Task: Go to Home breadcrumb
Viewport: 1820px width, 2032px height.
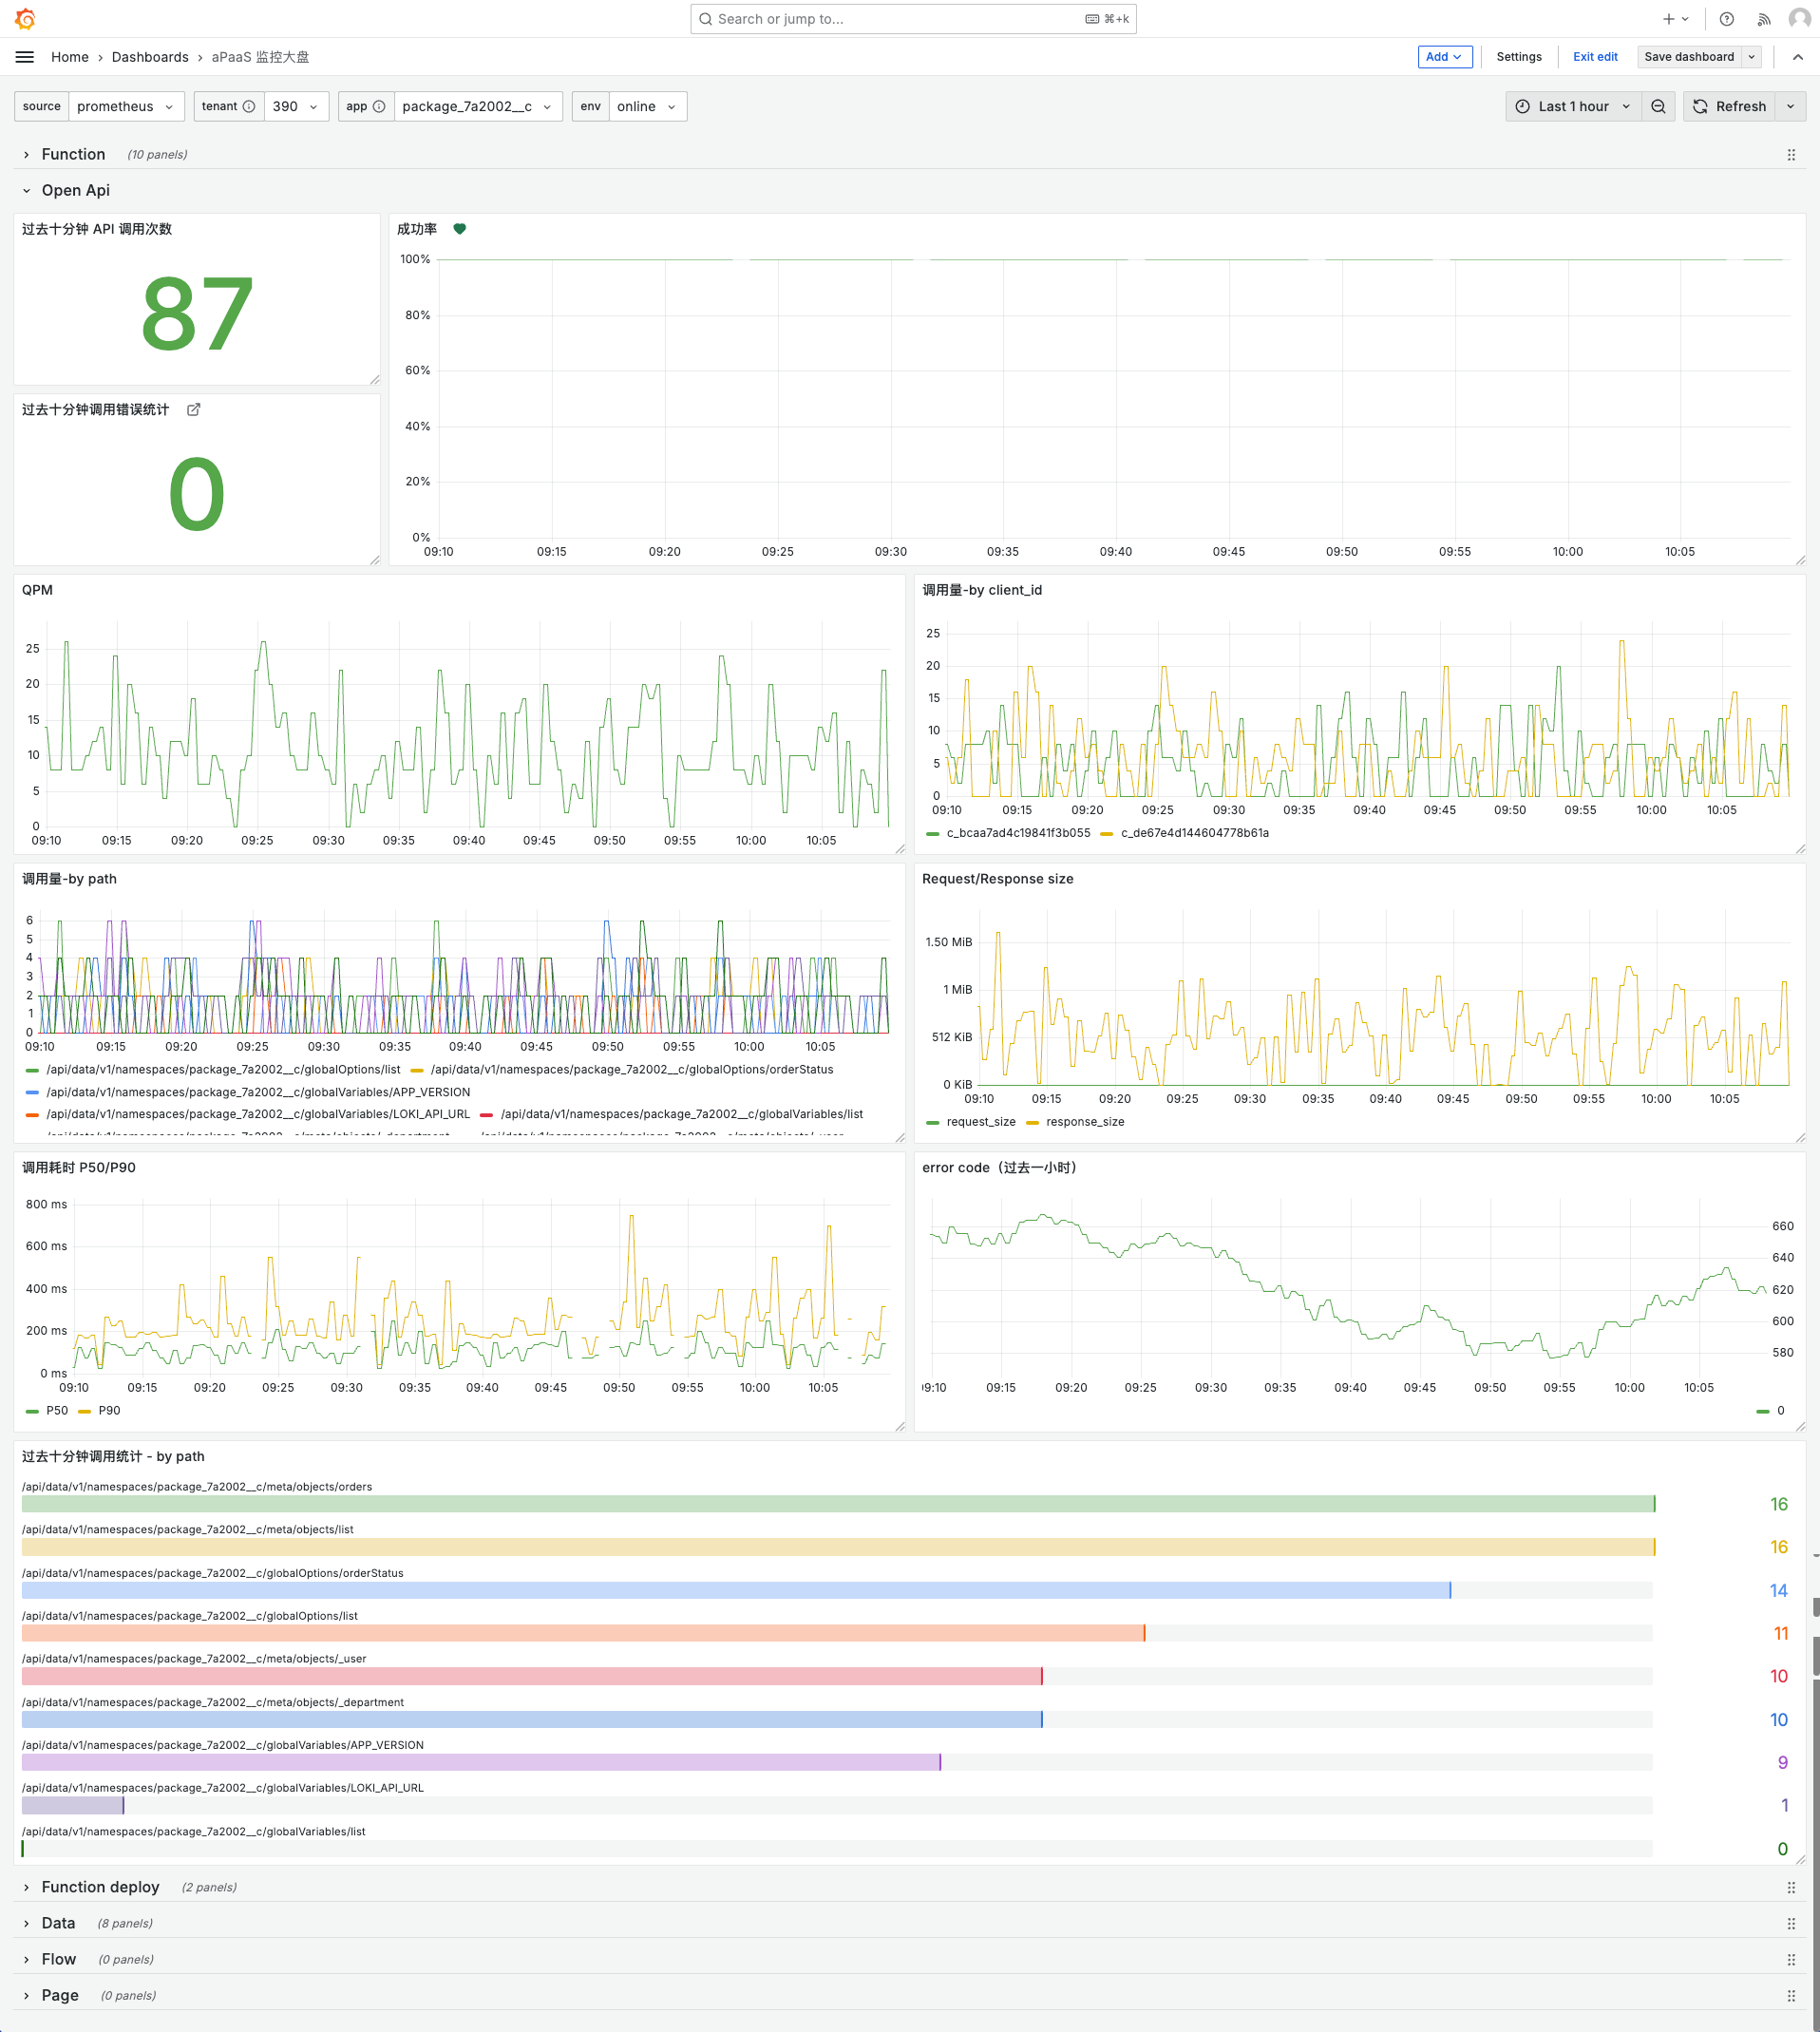Action: 70,57
